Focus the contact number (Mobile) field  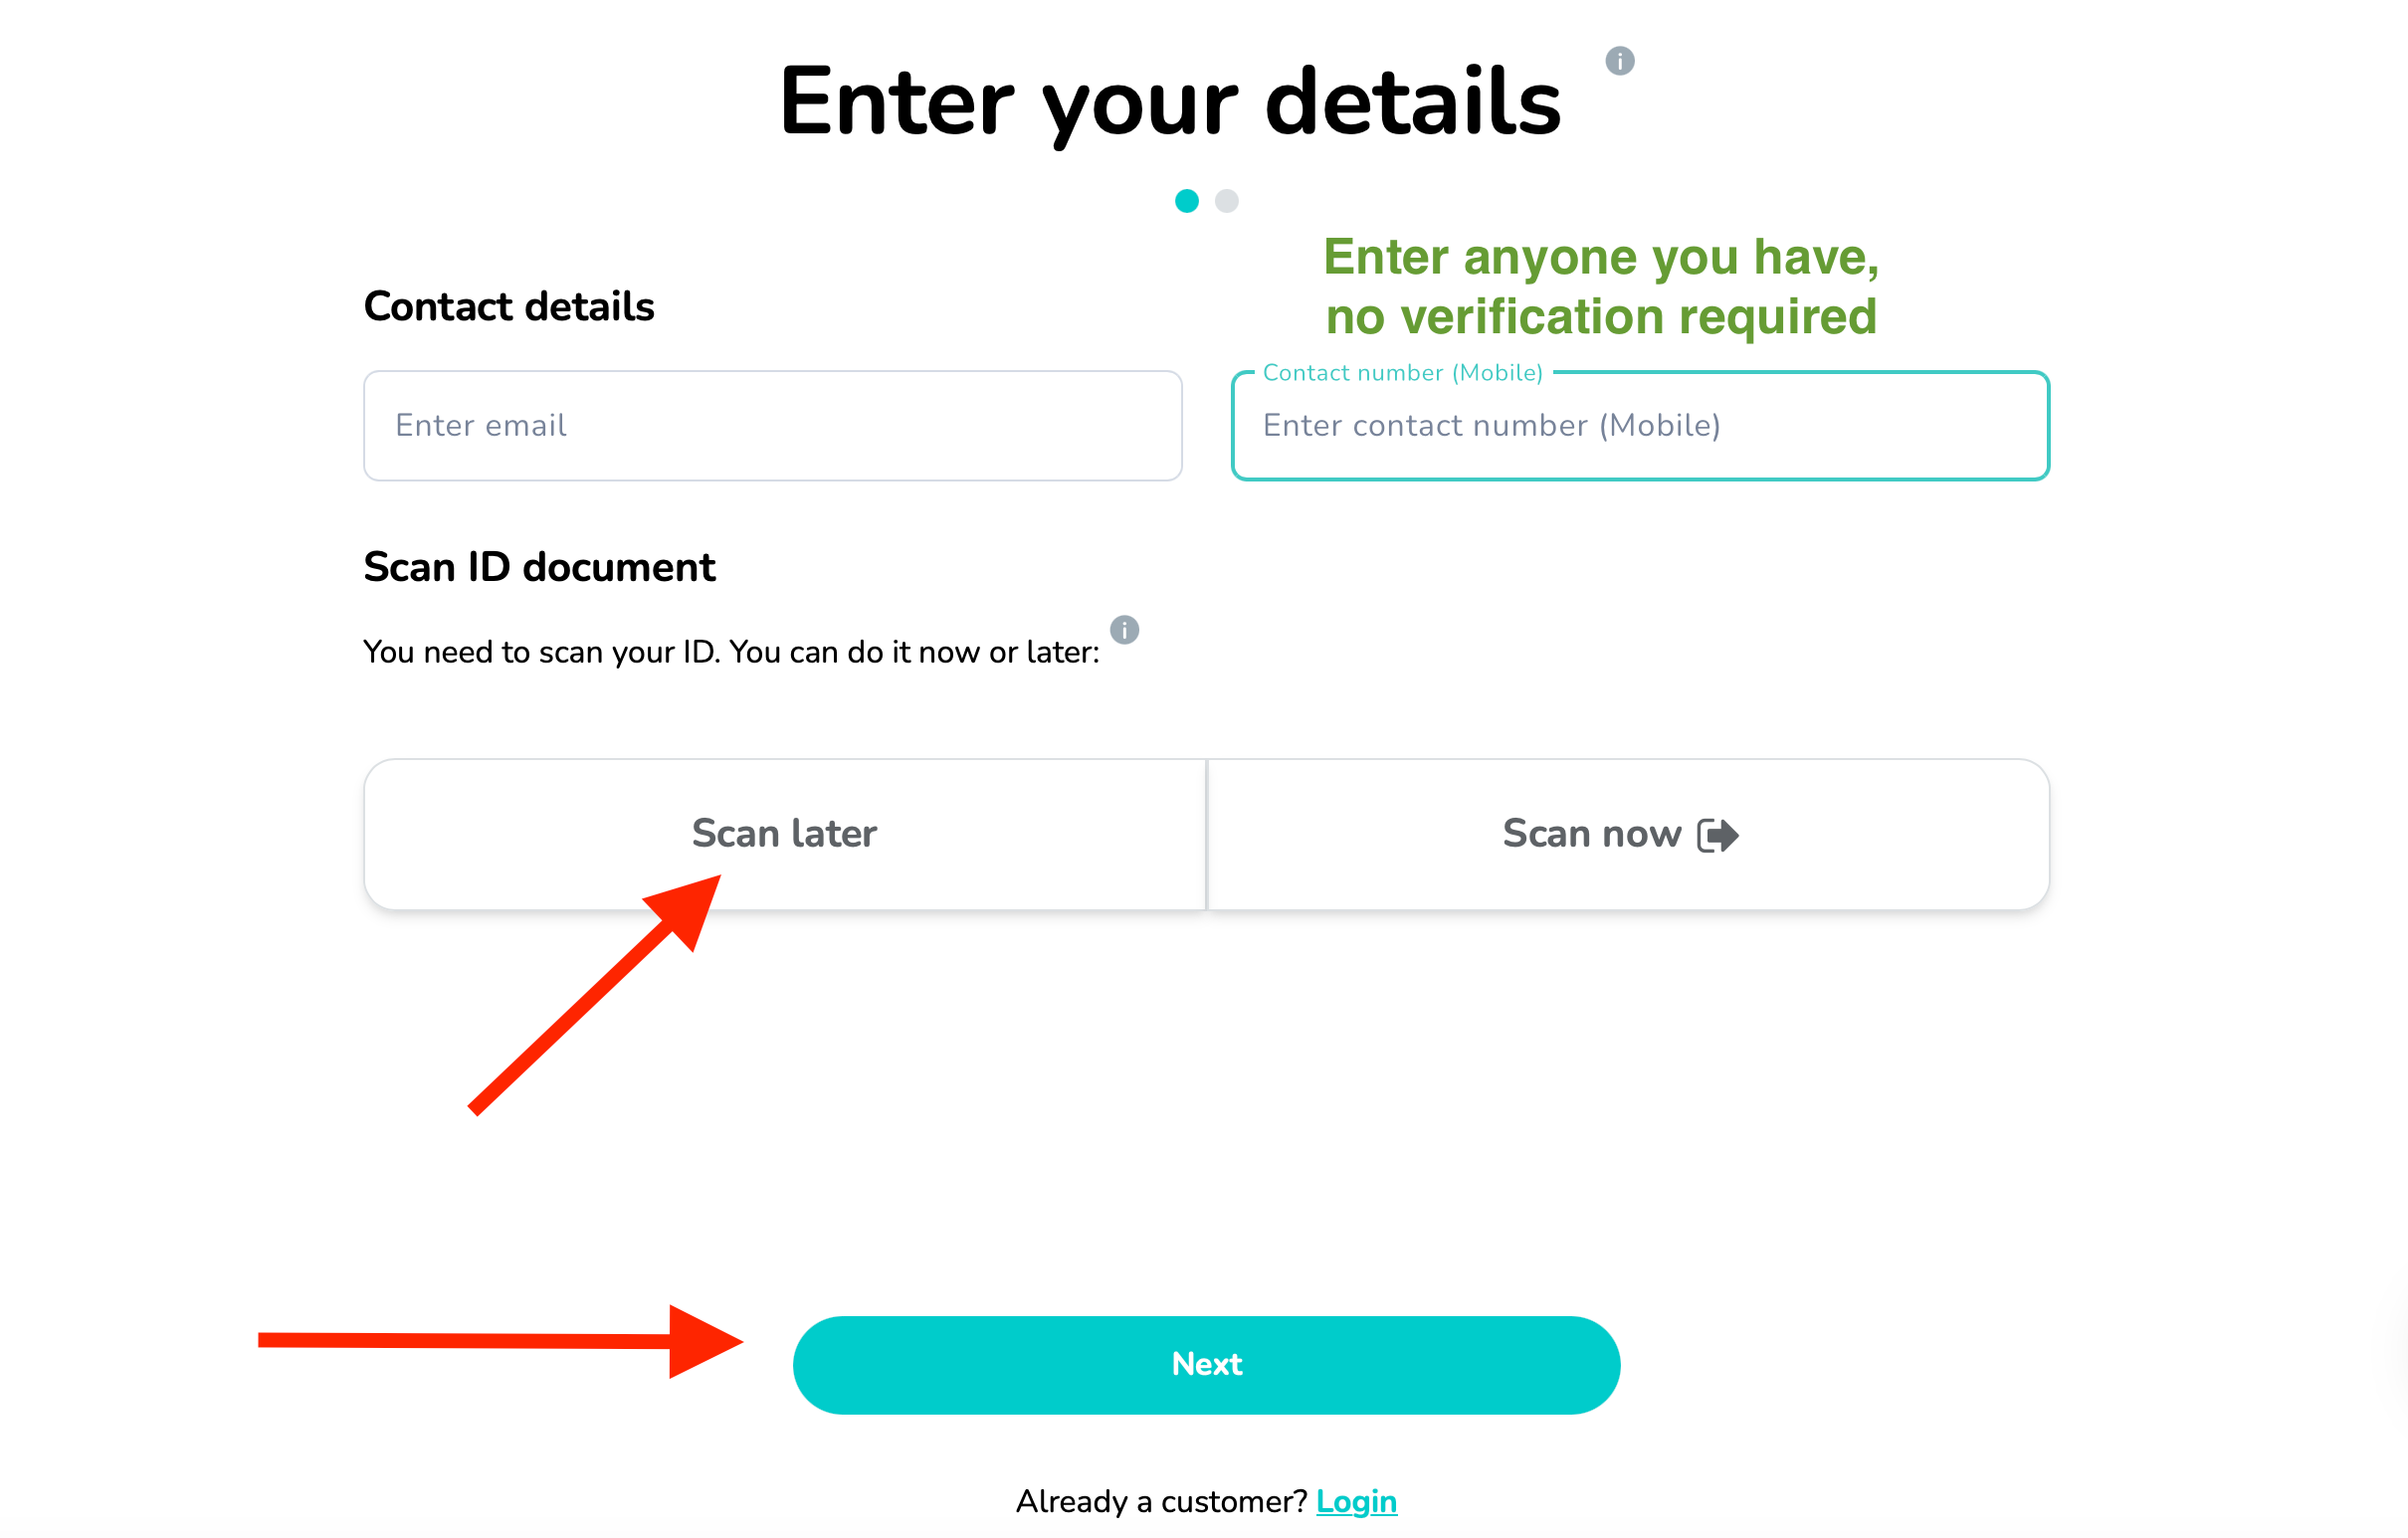click(x=1640, y=426)
